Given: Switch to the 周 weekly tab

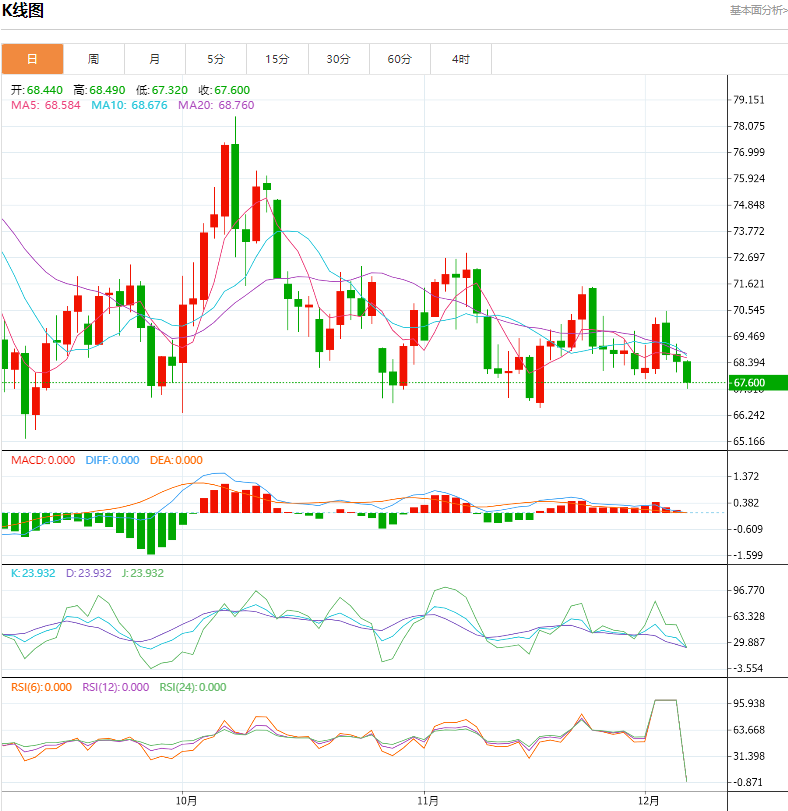Looking at the screenshot, I should pyautogui.click(x=93, y=59).
